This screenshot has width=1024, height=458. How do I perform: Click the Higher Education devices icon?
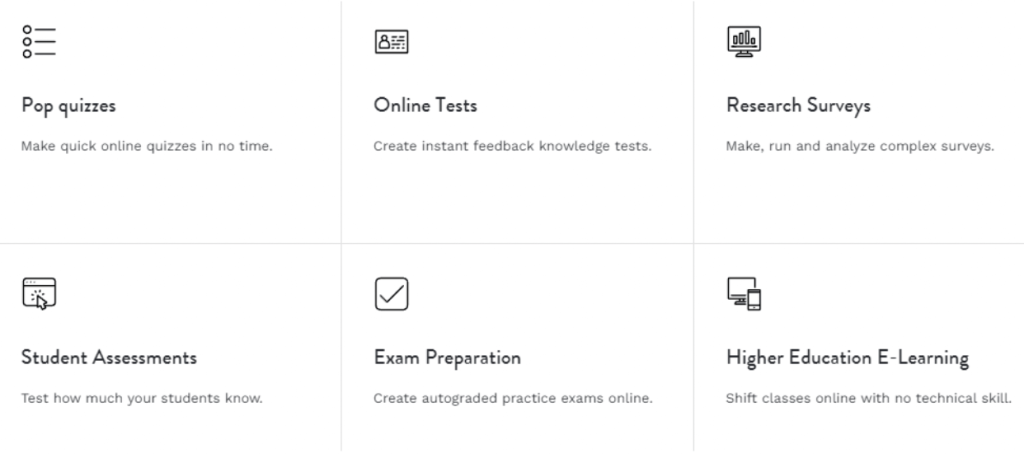744,294
